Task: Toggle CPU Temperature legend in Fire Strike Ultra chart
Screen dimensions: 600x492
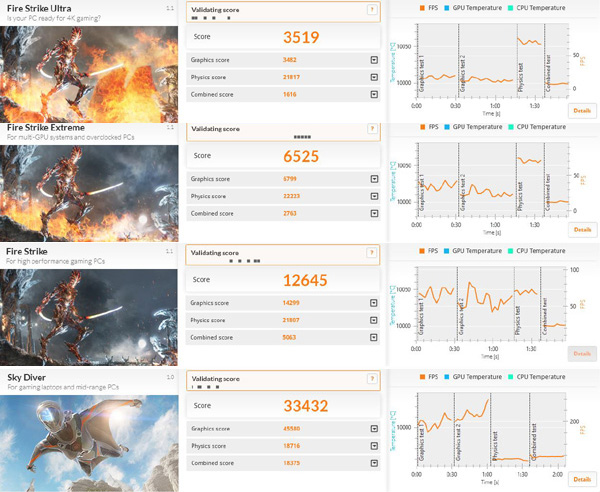Action: pyautogui.click(x=536, y=8)
